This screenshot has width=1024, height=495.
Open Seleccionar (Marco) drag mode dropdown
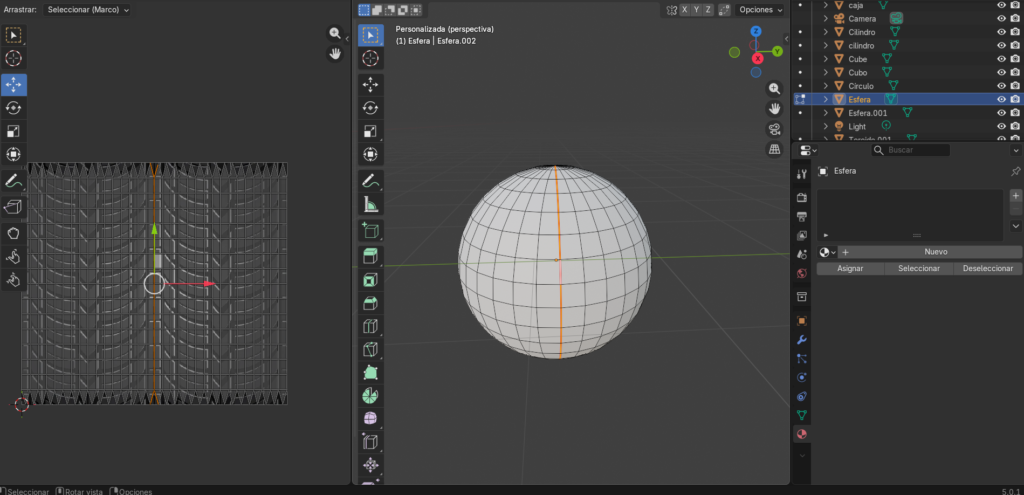pyautogui.click(x=88, y=9)
